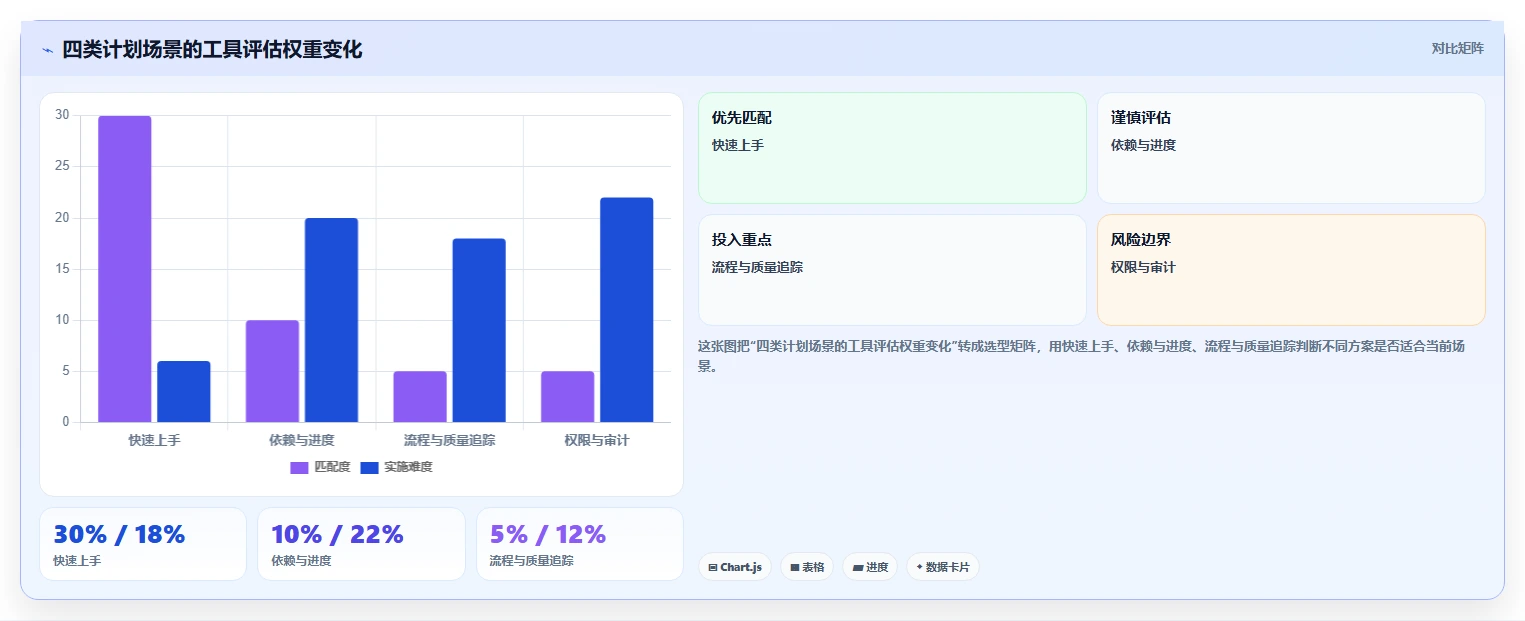Click the 10% / 22% stat card
The height and width of the screenshot is (621, 1525).
coord(361,544)
